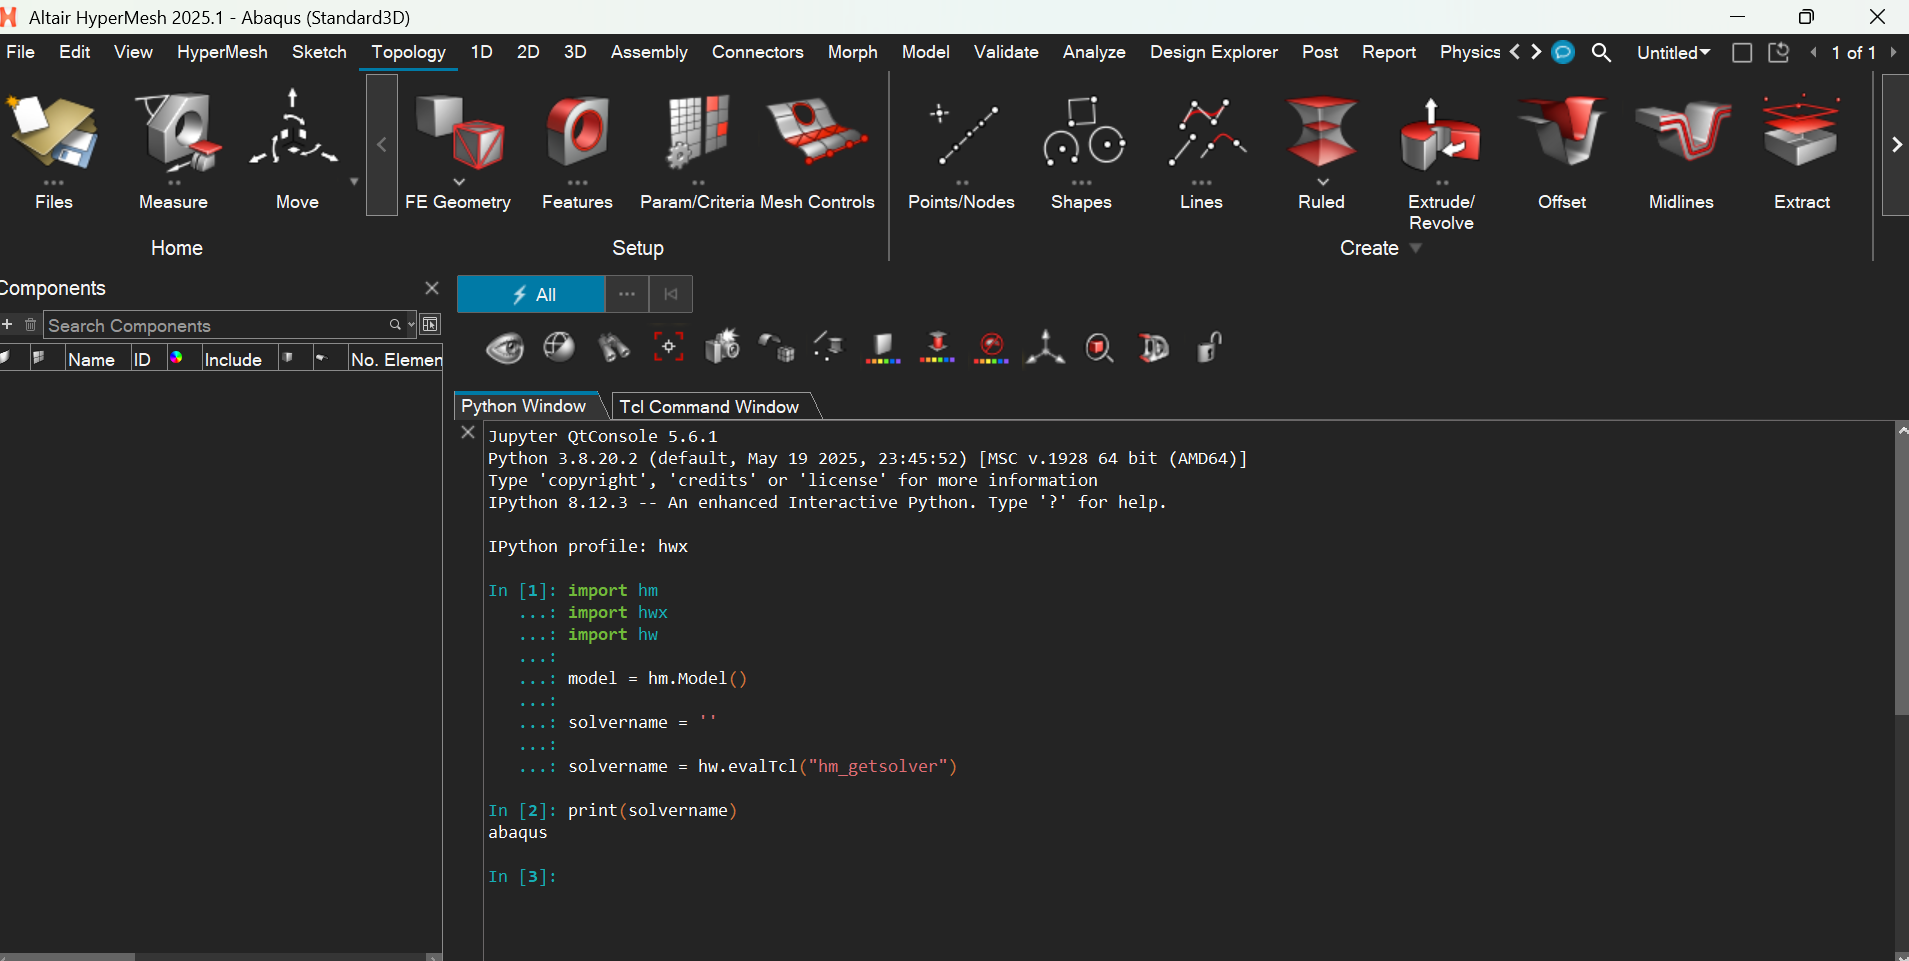Viewport: 1909px width, 961px height.
Task: Open the File menu
Action: tap(20, 52)
